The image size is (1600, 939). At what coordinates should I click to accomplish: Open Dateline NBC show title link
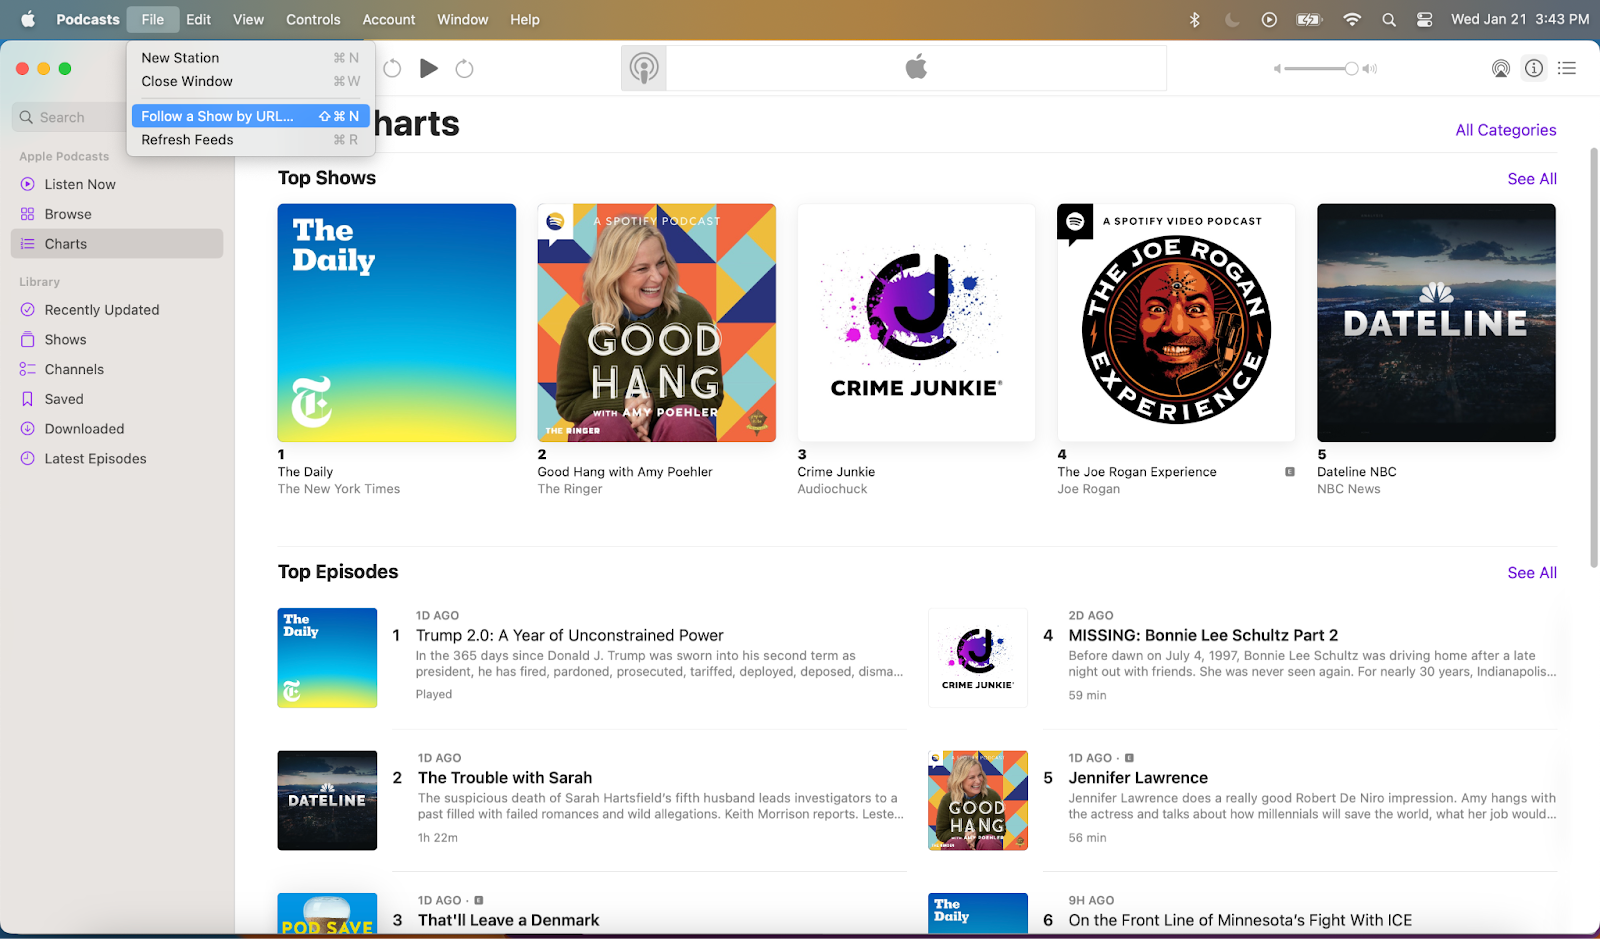(1357, 472)
